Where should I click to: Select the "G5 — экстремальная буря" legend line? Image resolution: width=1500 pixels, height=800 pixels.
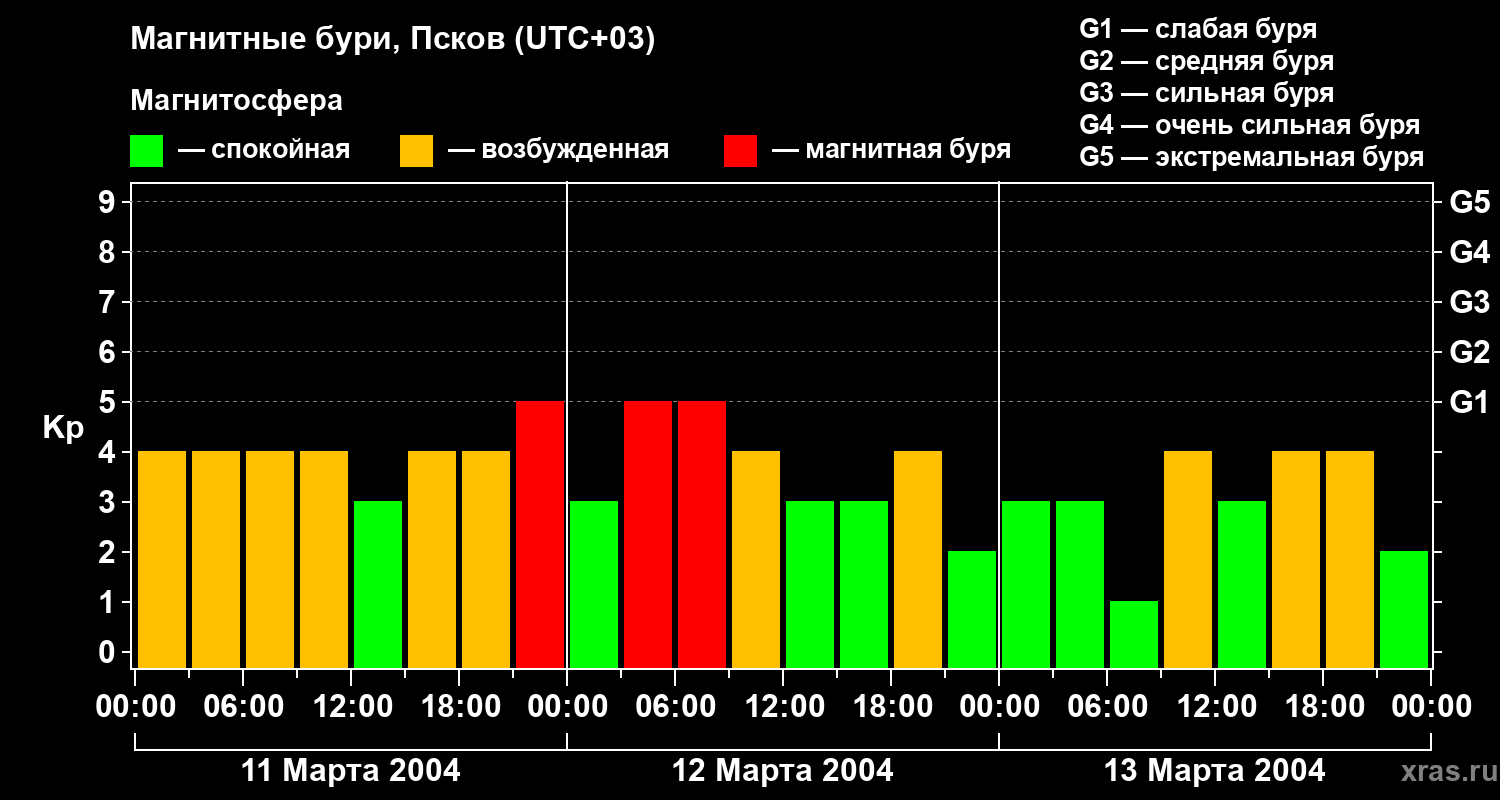click(x=1252, y=157)
